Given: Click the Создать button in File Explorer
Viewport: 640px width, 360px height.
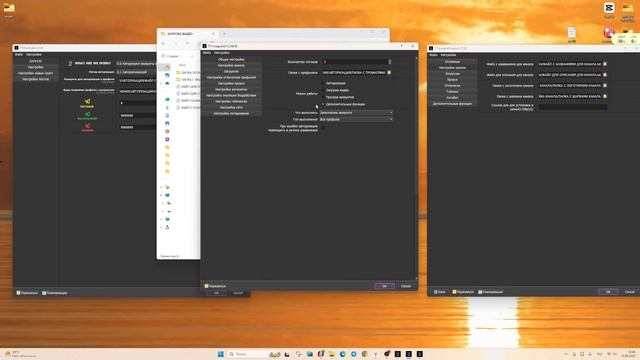Looking at the screenshot, I should tap(171, 56).
